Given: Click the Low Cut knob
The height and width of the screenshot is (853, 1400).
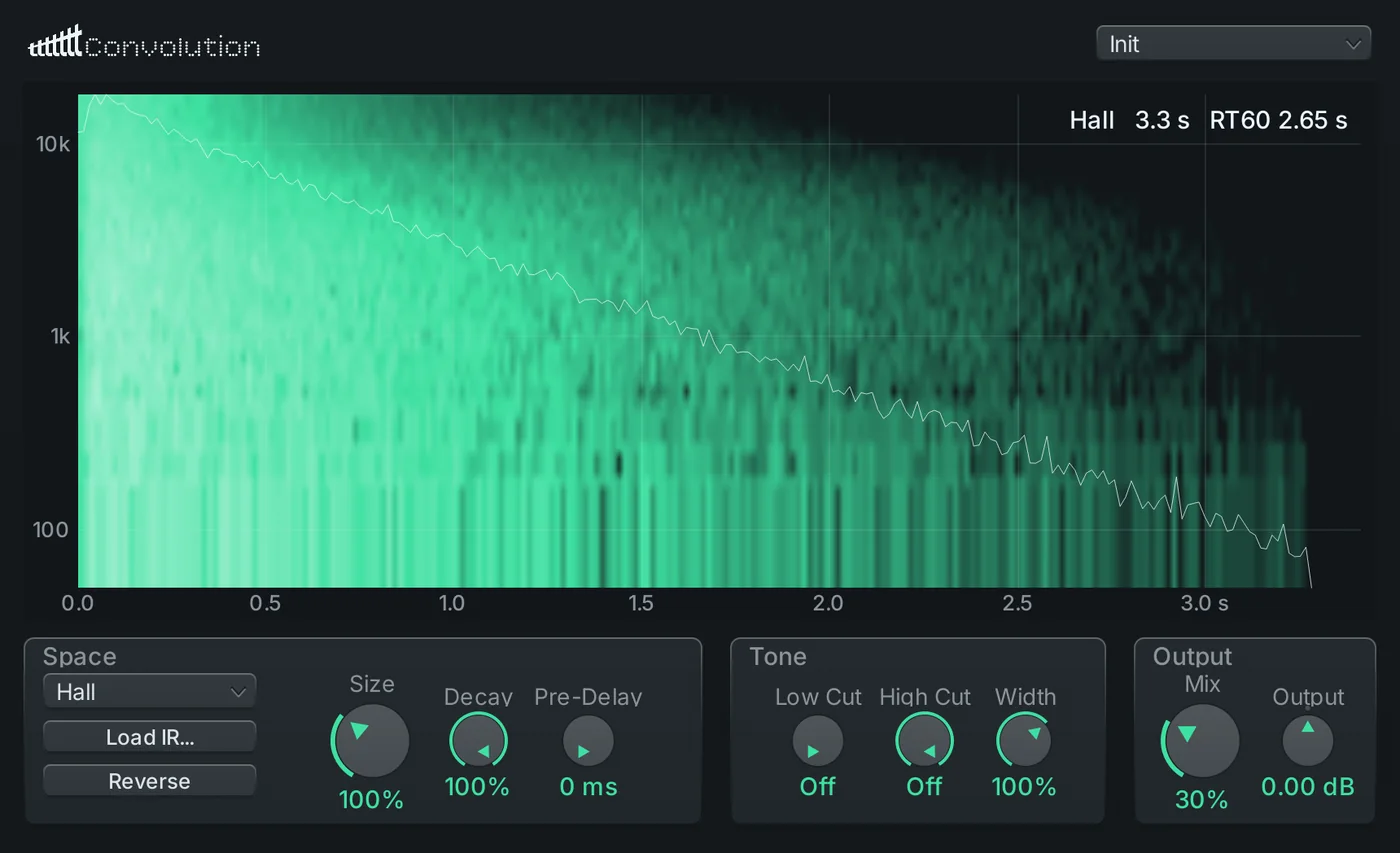Looking at the screenshot, I should (x=818, y=742).
